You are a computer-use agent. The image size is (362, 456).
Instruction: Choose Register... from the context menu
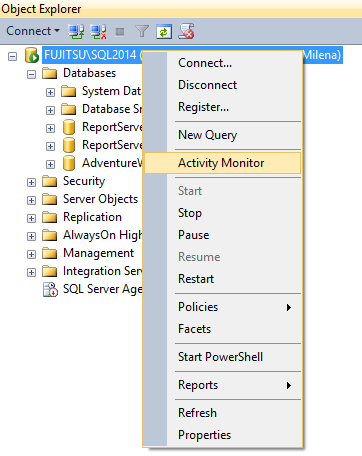pyautogui.click(x=223, y=107)
